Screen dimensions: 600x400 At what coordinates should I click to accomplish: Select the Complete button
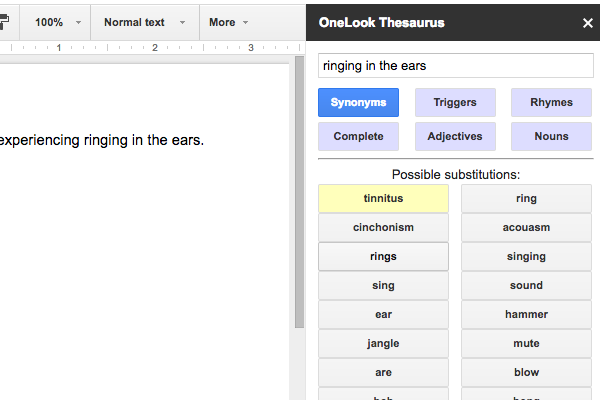pyautogui.click(x=358, y=136)
